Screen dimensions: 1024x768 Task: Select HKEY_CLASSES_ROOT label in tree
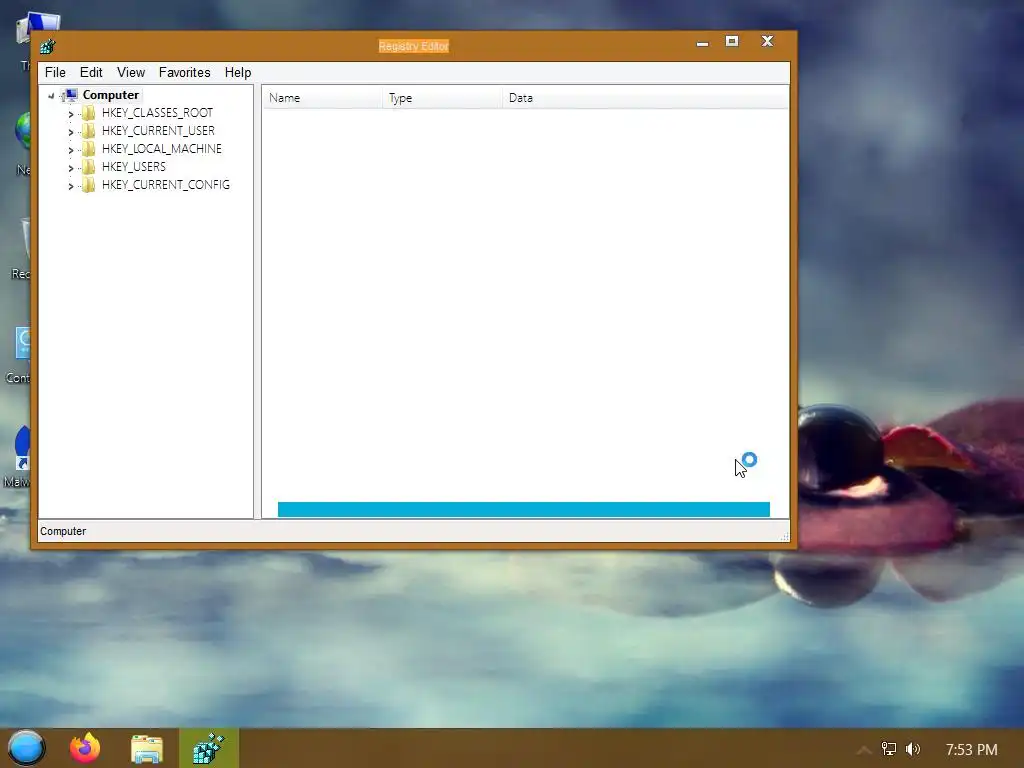157,113
